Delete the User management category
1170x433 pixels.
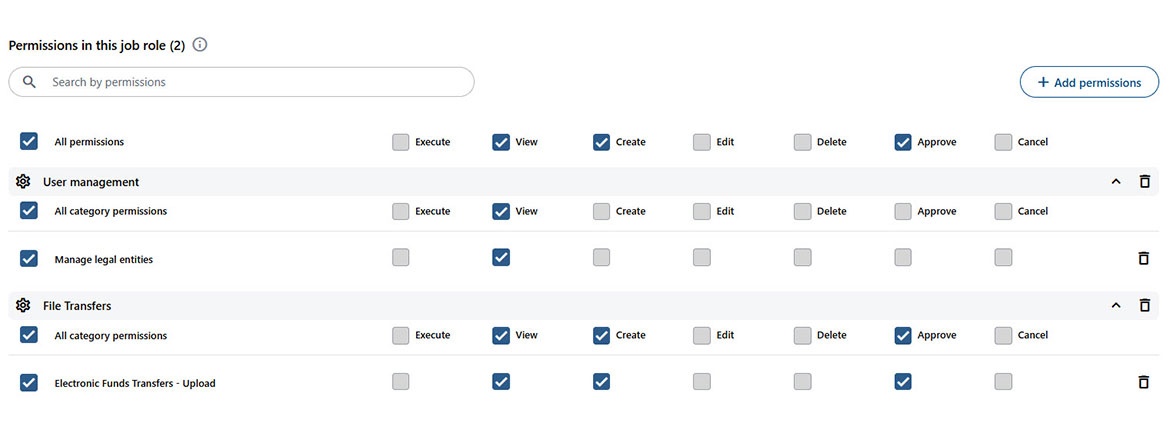coord(1145,182)
